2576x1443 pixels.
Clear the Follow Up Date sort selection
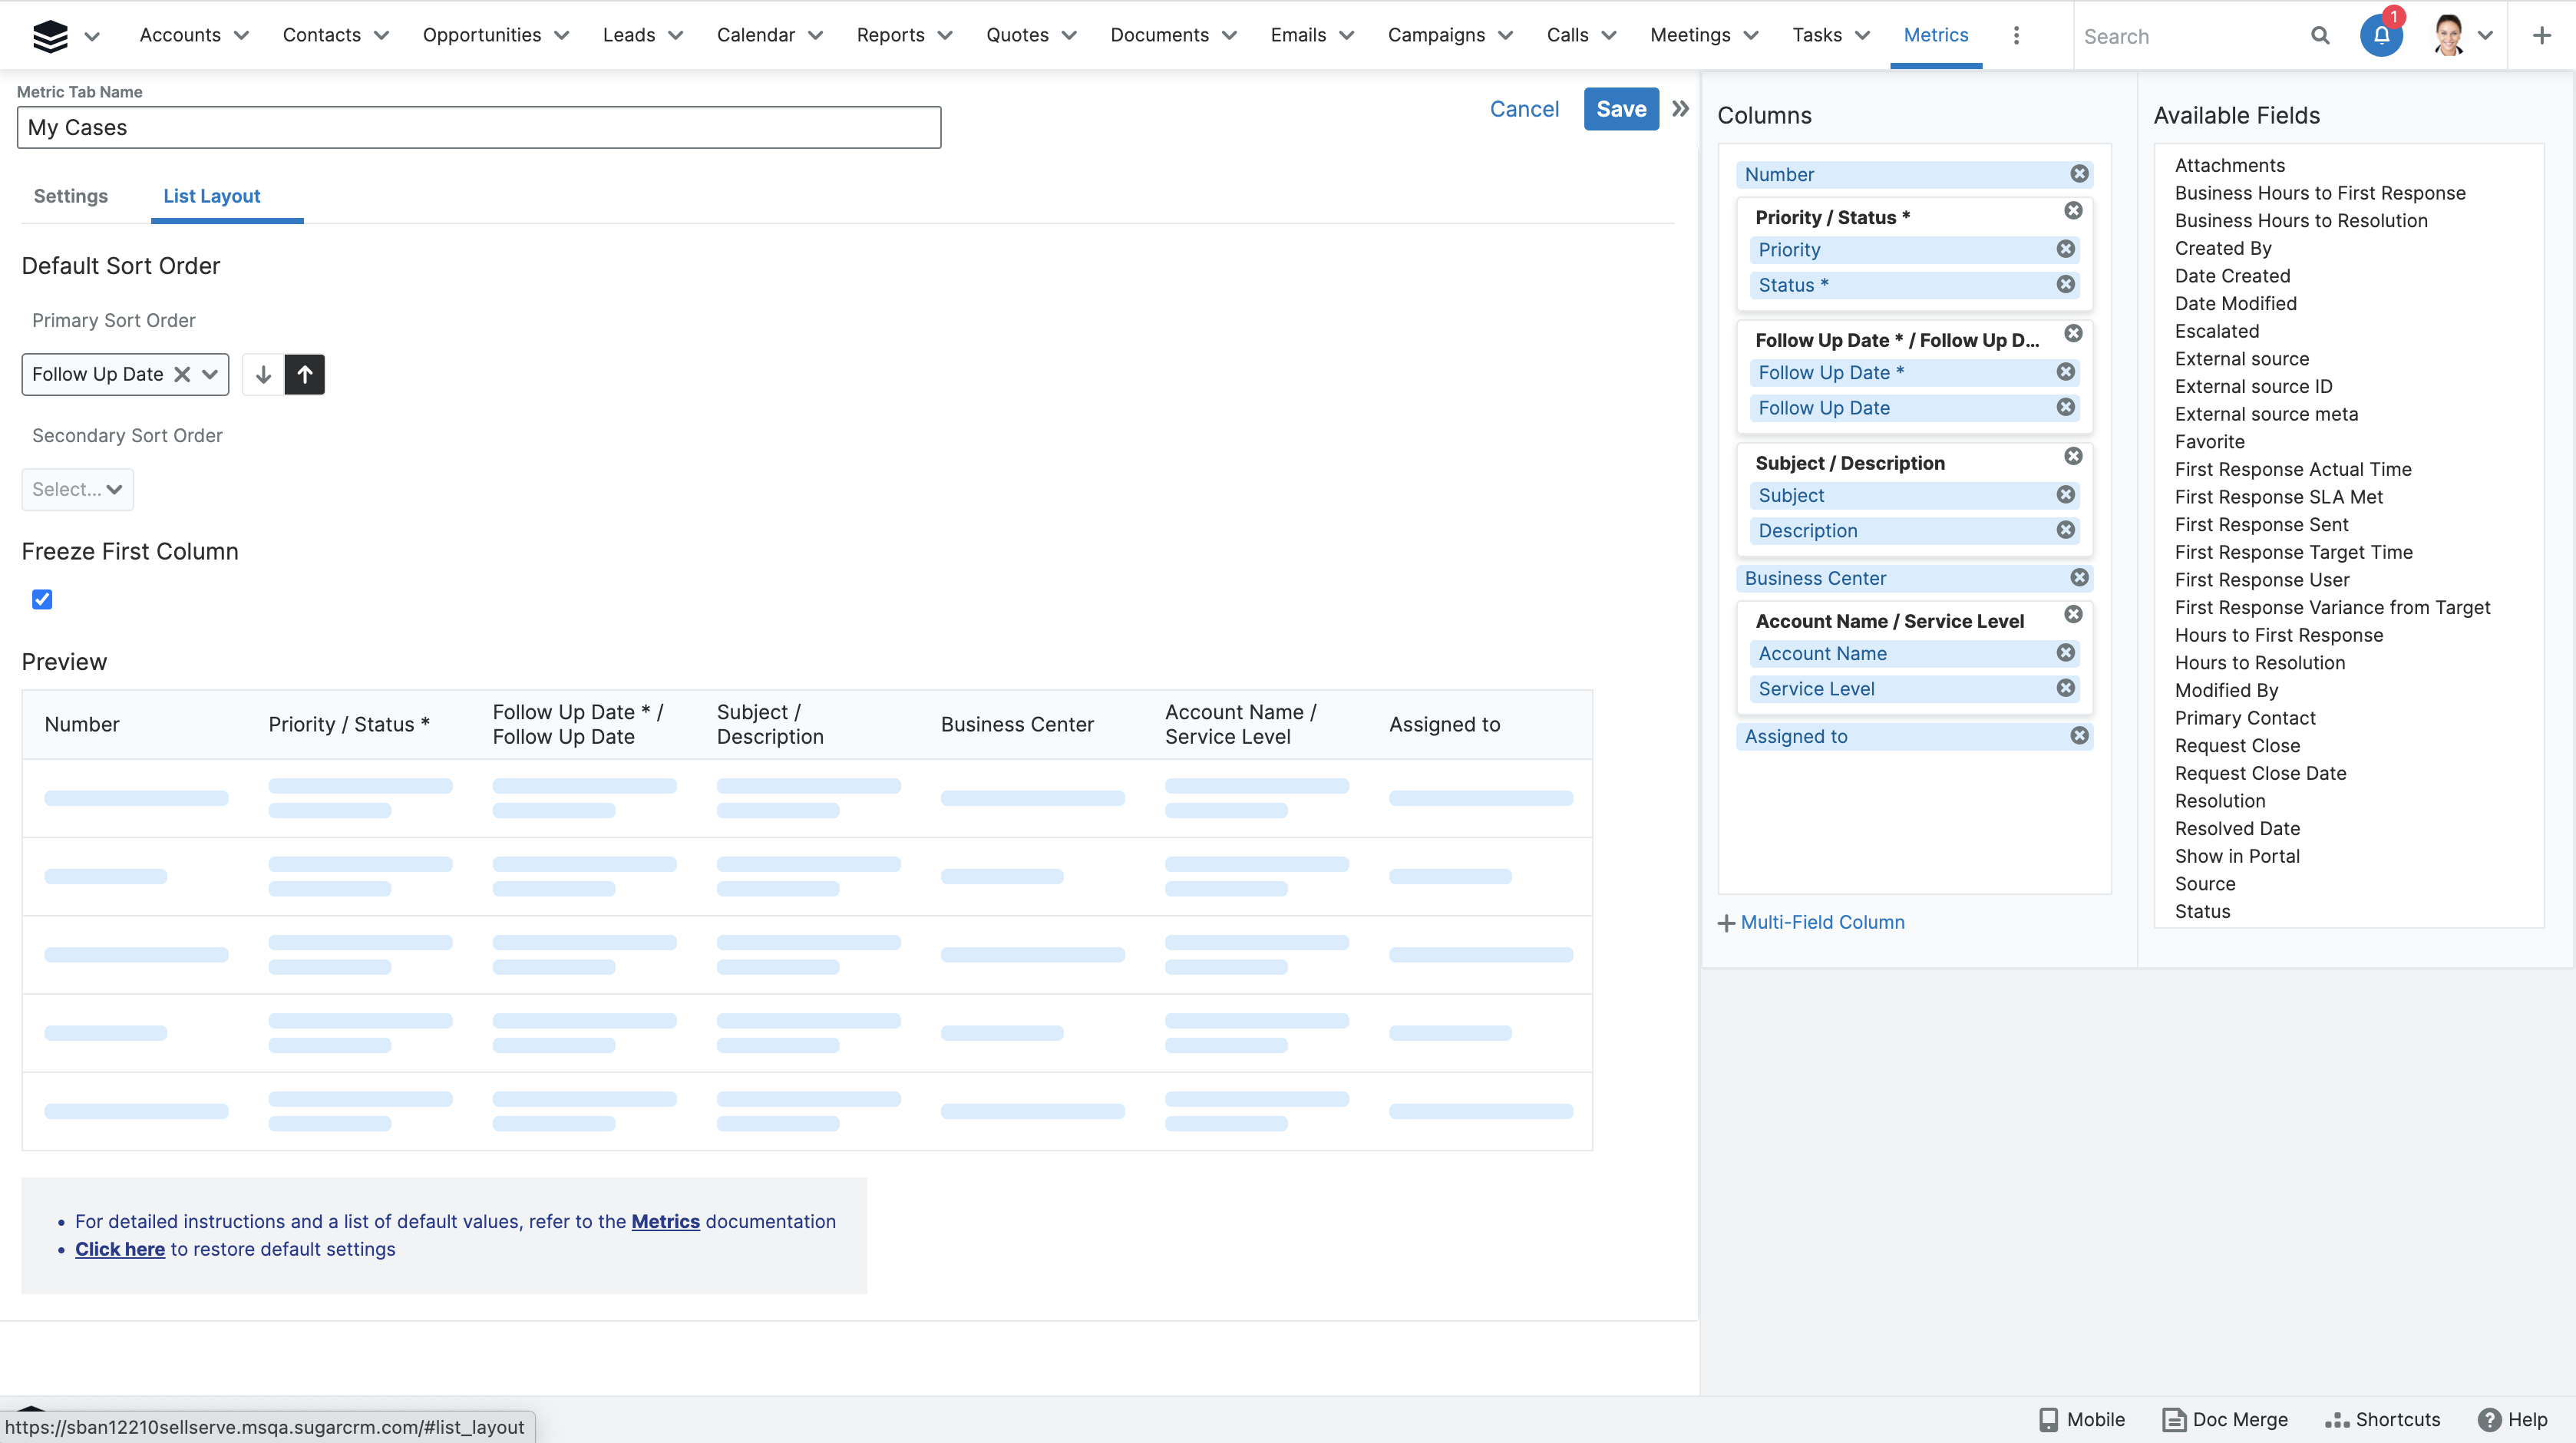(182, 374)
